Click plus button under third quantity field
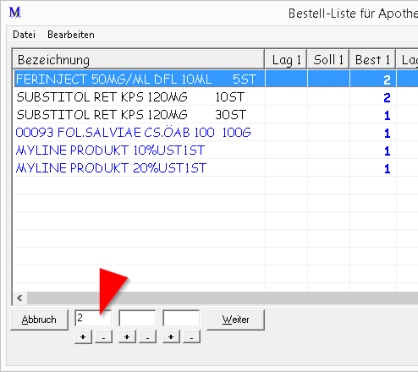Screen dimensions: 418x372 pyautogui.click(x=171, y=337)
